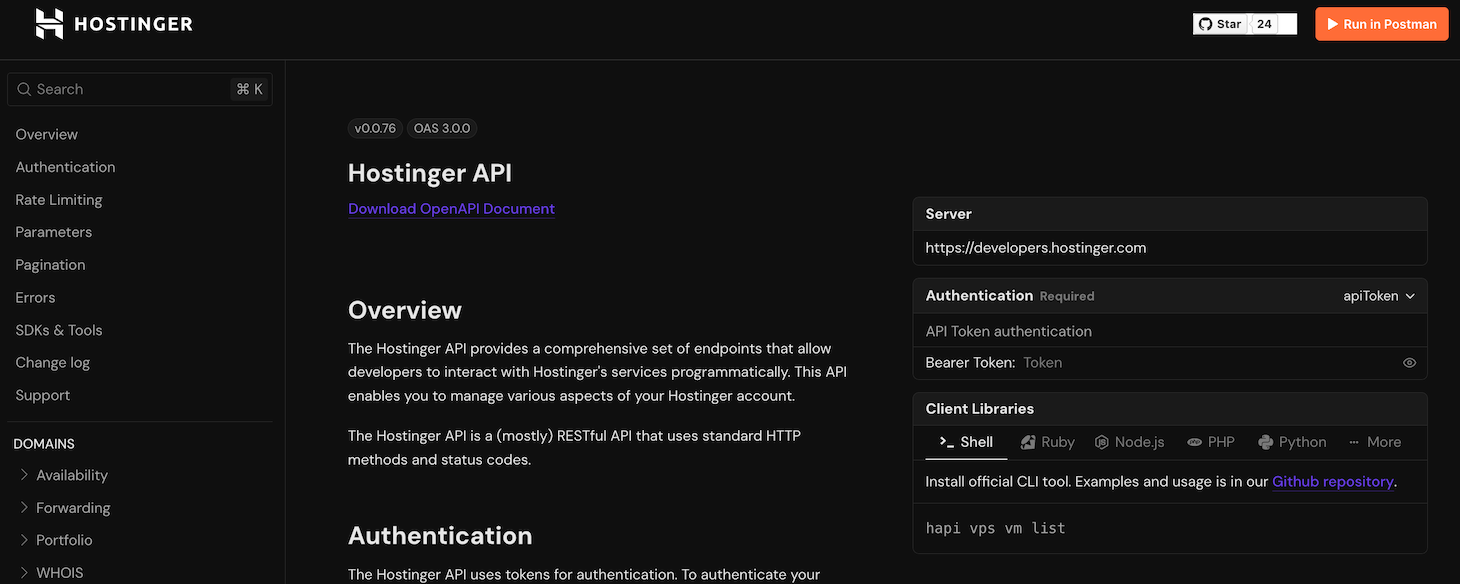Click the Bearer Token input field

(1200, 363)
